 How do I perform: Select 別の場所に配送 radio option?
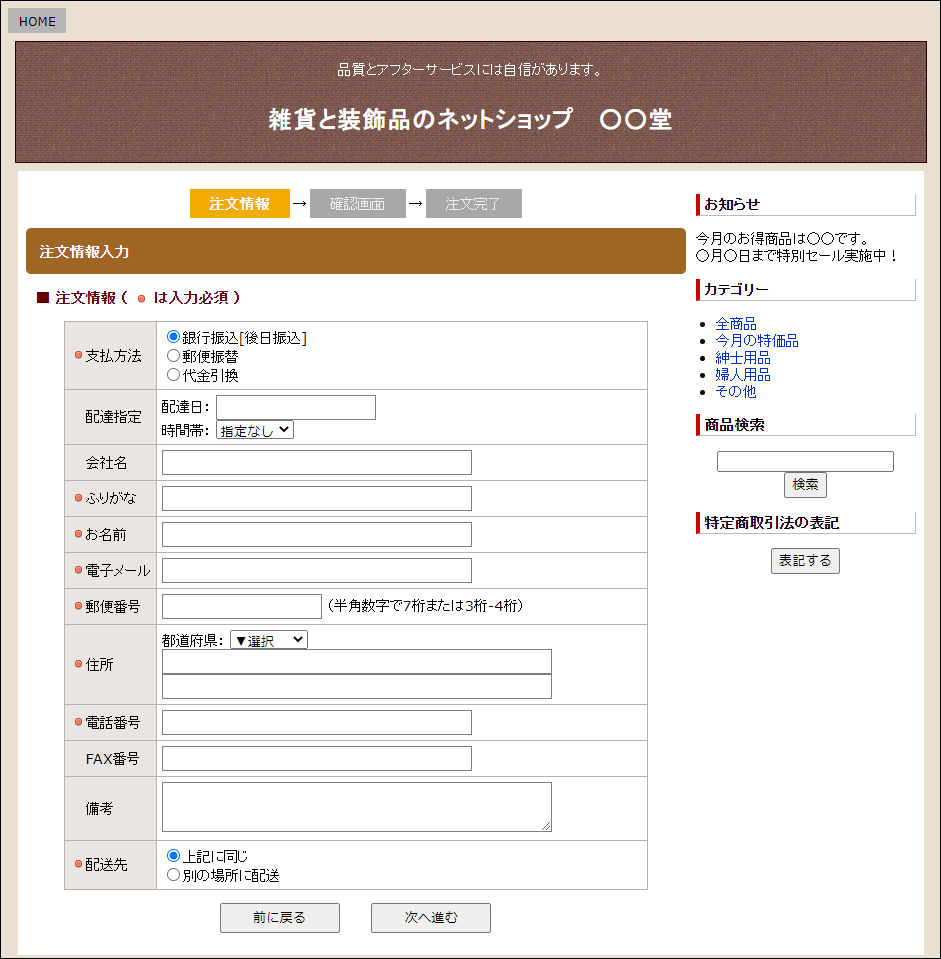[x=173, y=875]
